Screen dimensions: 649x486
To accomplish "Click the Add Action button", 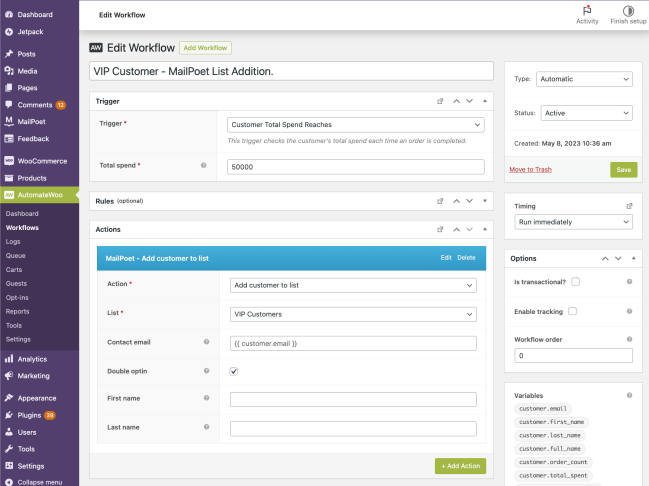I will coord(460,466).
